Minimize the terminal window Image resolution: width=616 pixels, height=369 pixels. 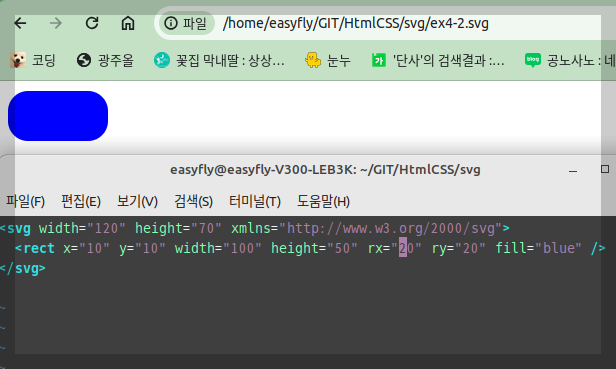(573, 170)
